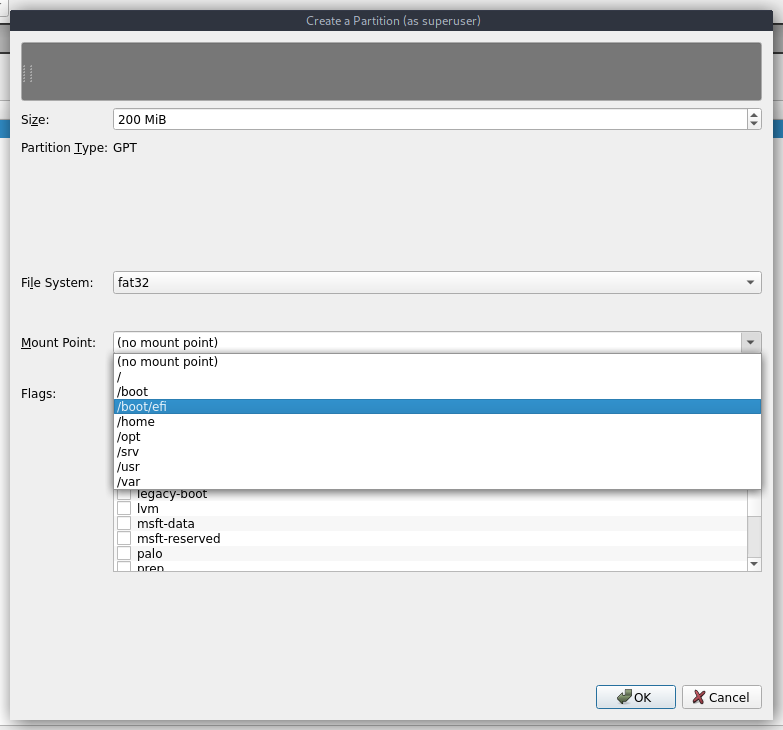Tick the palo flag checkbox
Image resolution: width=783 pixels, height=730 pixels.
tap(124, 554)
